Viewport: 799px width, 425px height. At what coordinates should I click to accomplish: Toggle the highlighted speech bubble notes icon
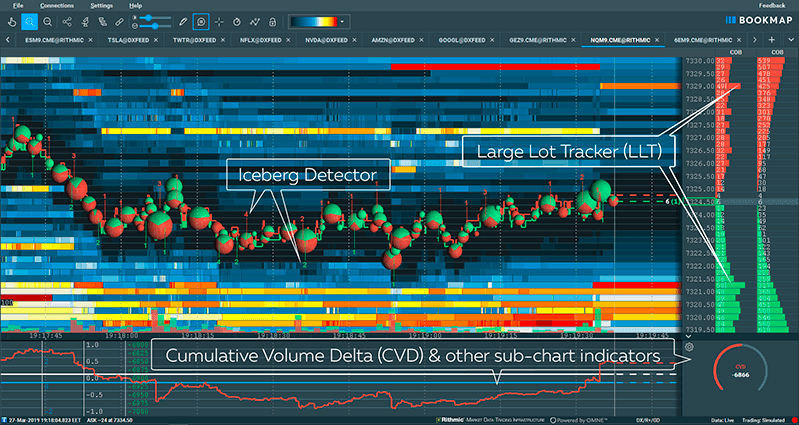coord(201,22)
